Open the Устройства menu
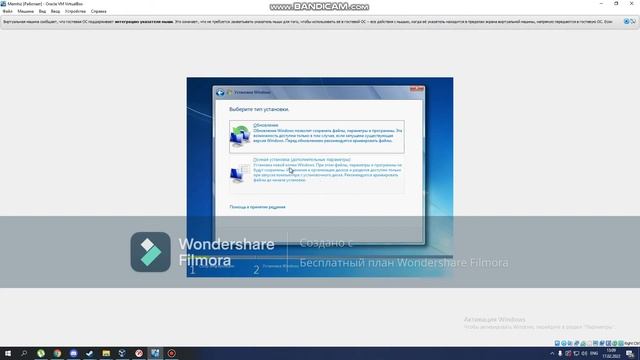This screenshot has width=640, height=360. 75,11
